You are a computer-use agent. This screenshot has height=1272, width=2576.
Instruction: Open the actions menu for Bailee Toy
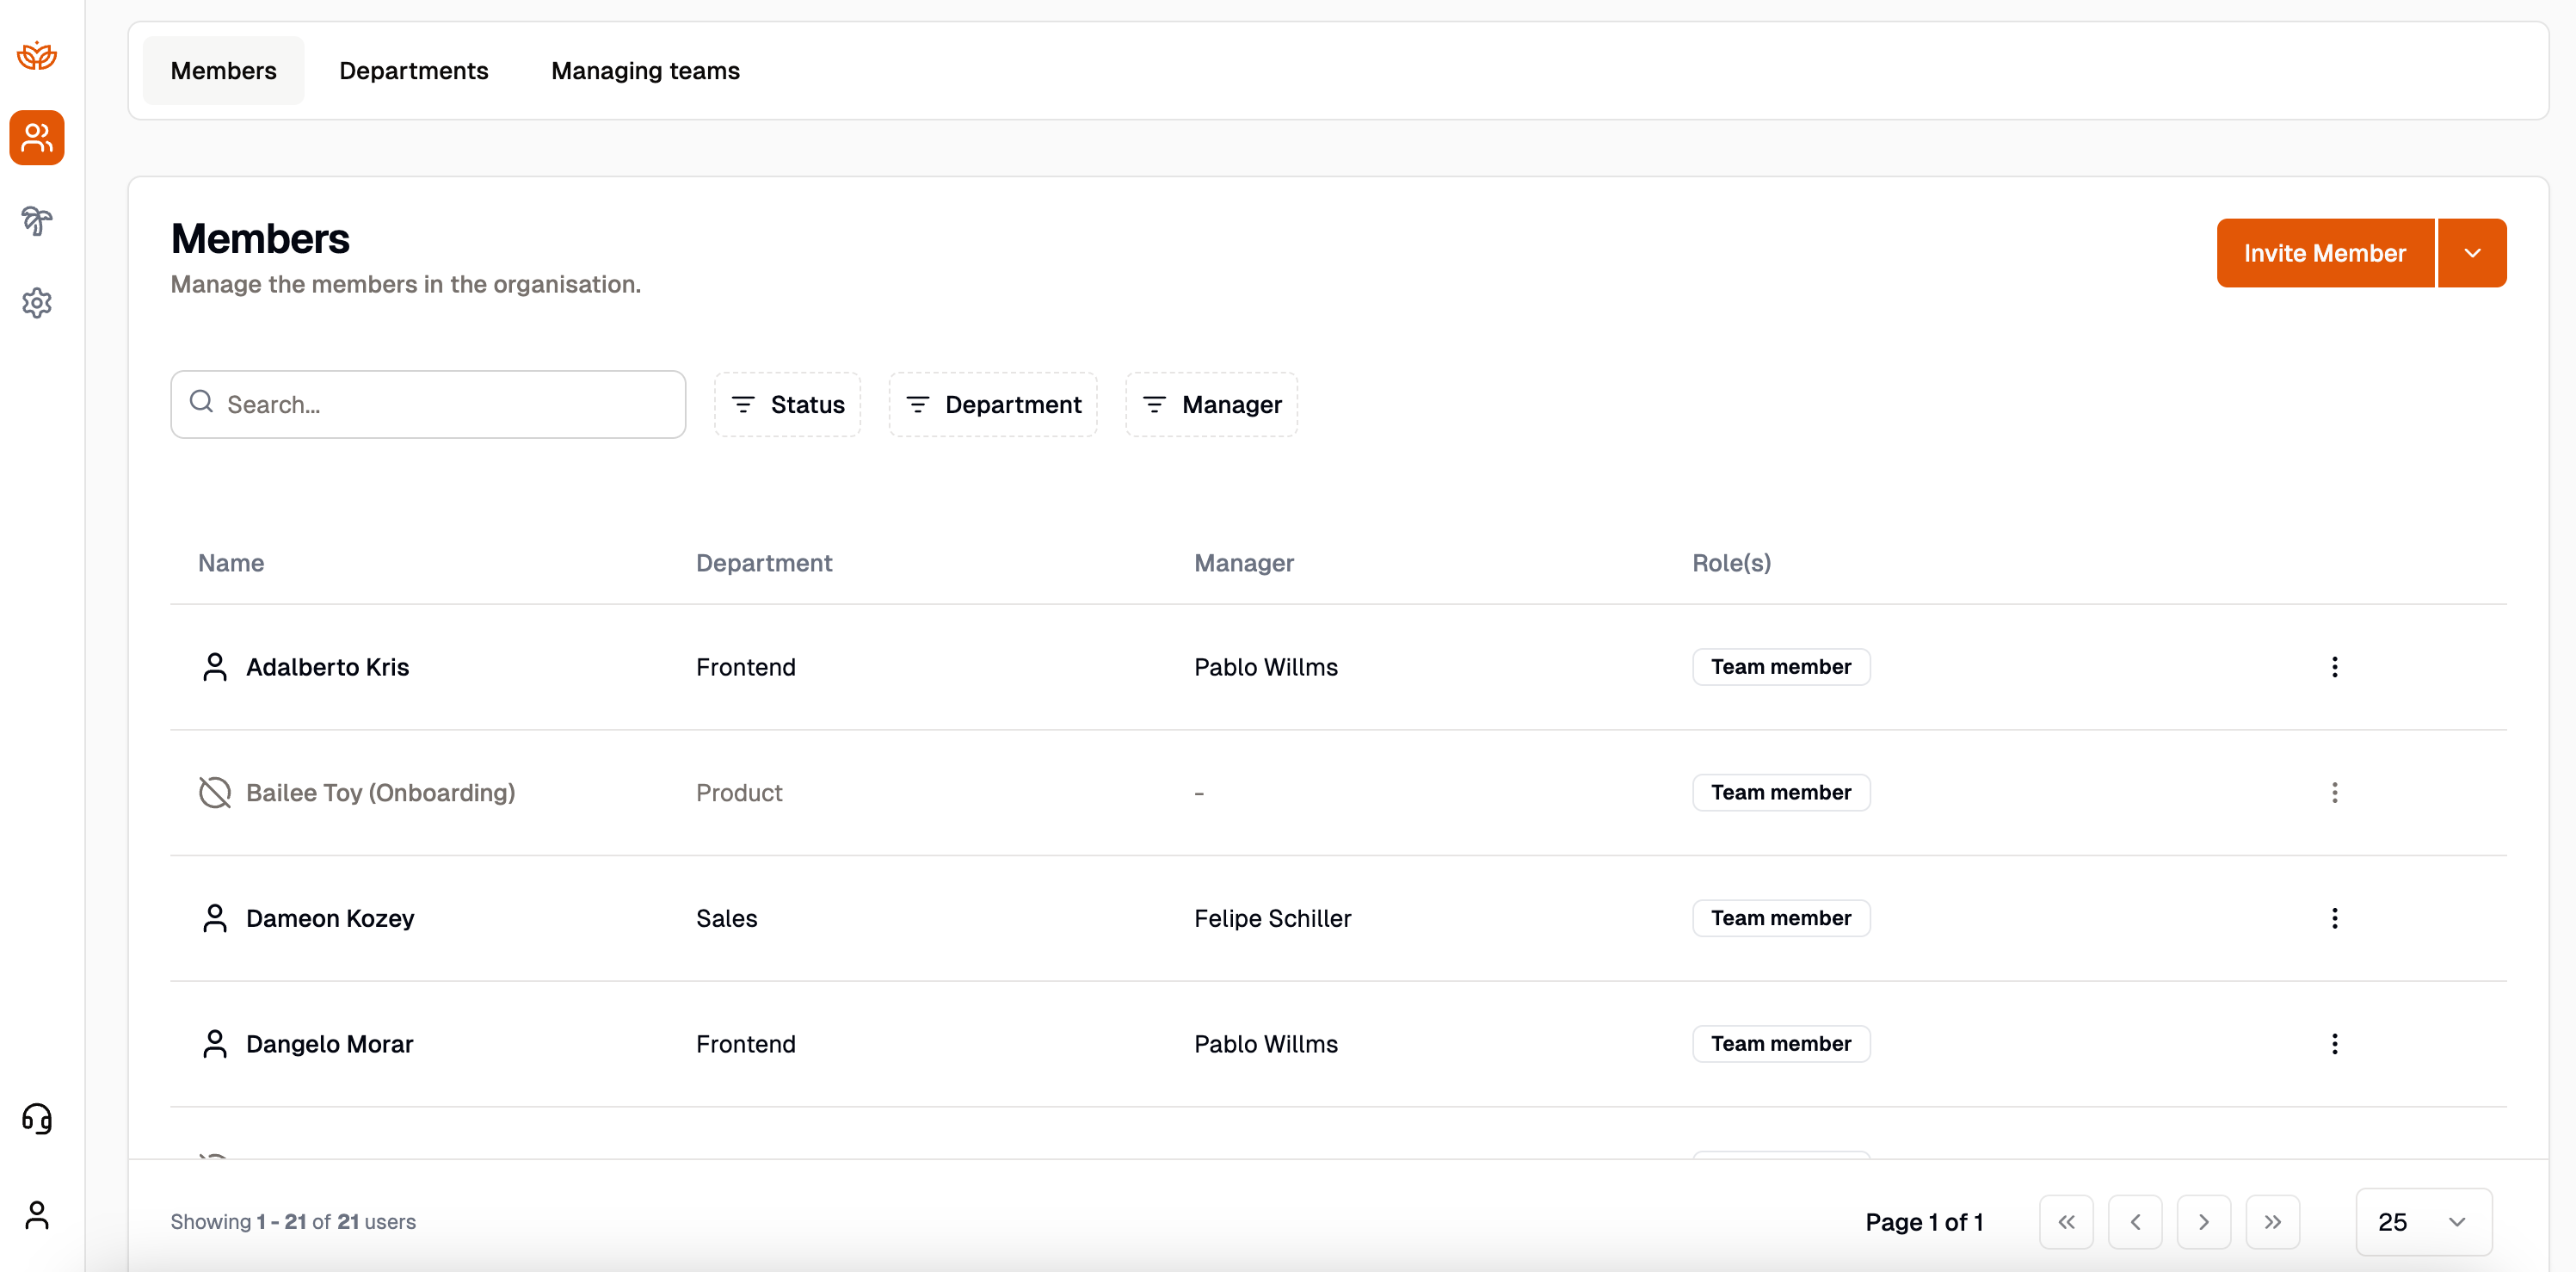[x=2334, y=792]
